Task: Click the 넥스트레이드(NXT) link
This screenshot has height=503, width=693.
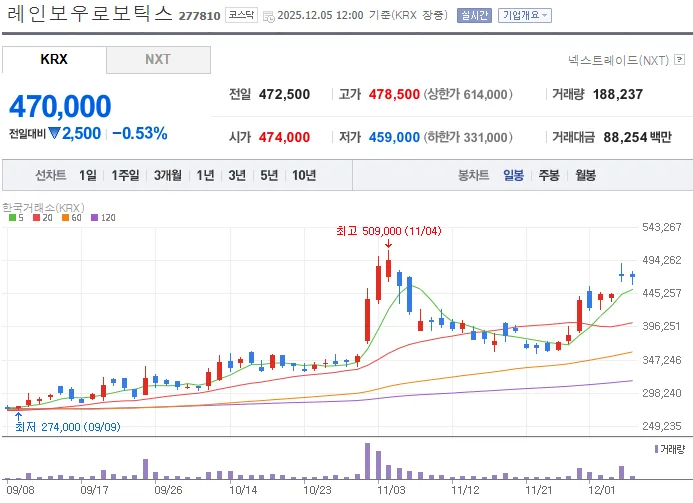Action: click(x=618, y=60)
